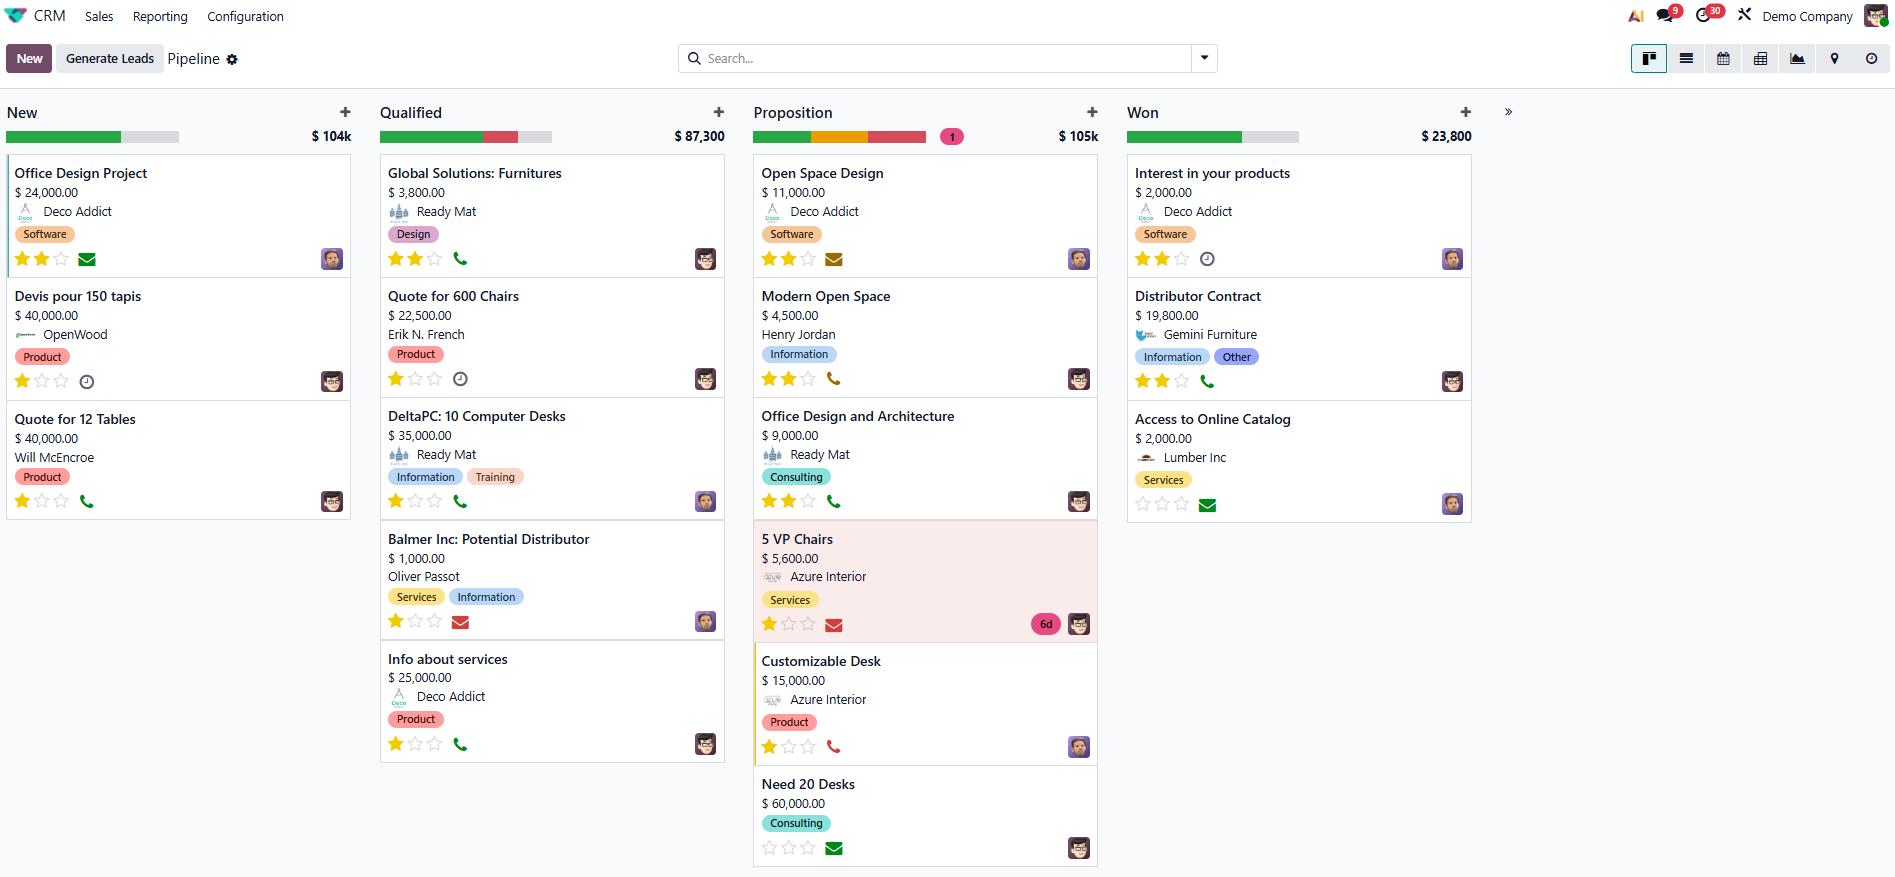
Task: Expand the folded columns chevron beside Won
Action: pos(1508,112)
